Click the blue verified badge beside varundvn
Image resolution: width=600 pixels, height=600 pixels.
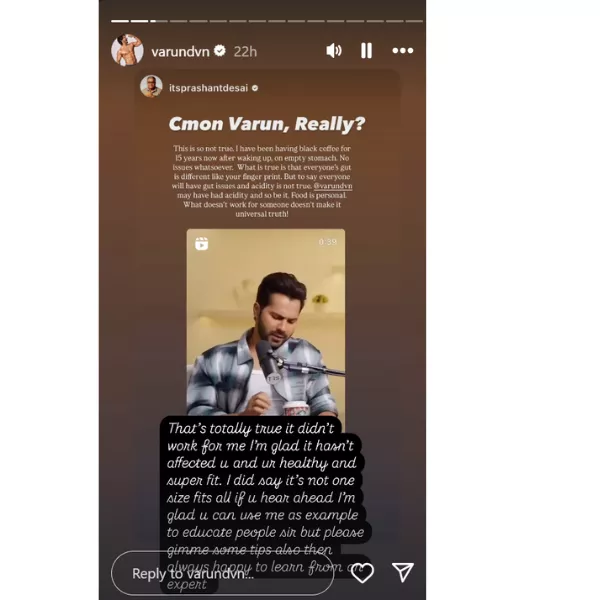point(220,51)
